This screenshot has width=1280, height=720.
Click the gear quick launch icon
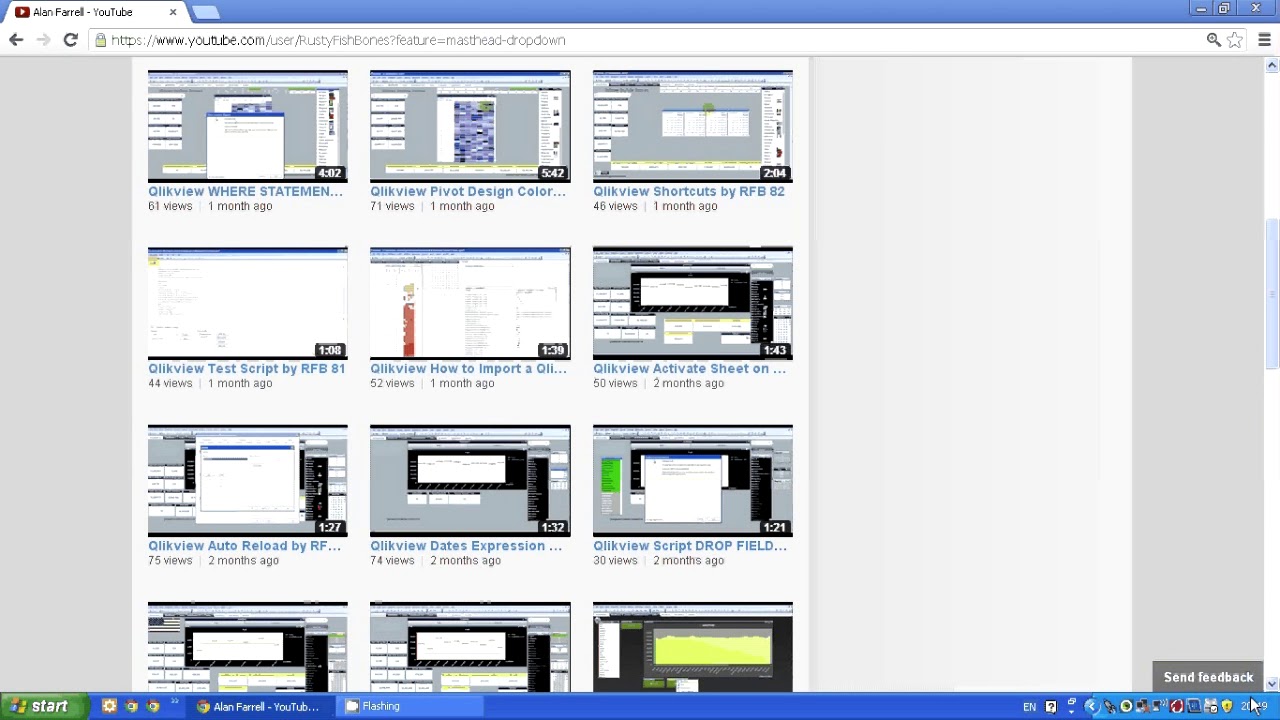click(x=109, y=706)
